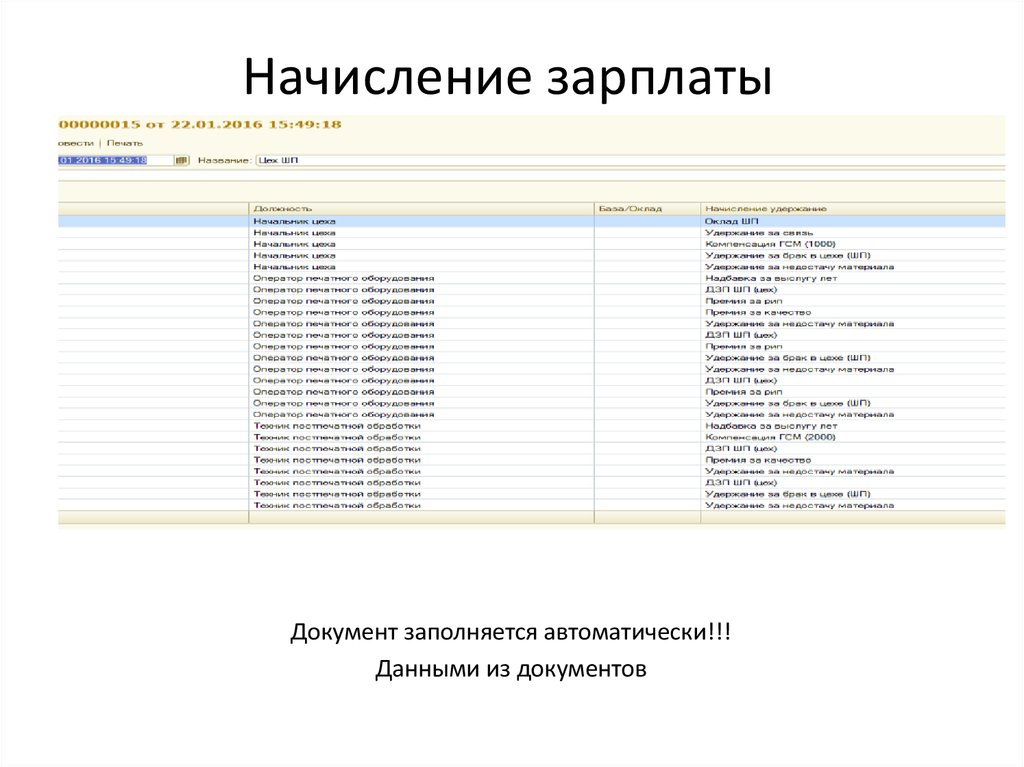Select the Компенсация ГСМ (1000) entry
The width and height of the screenshot is (1024, 767).
coord(769,244)
